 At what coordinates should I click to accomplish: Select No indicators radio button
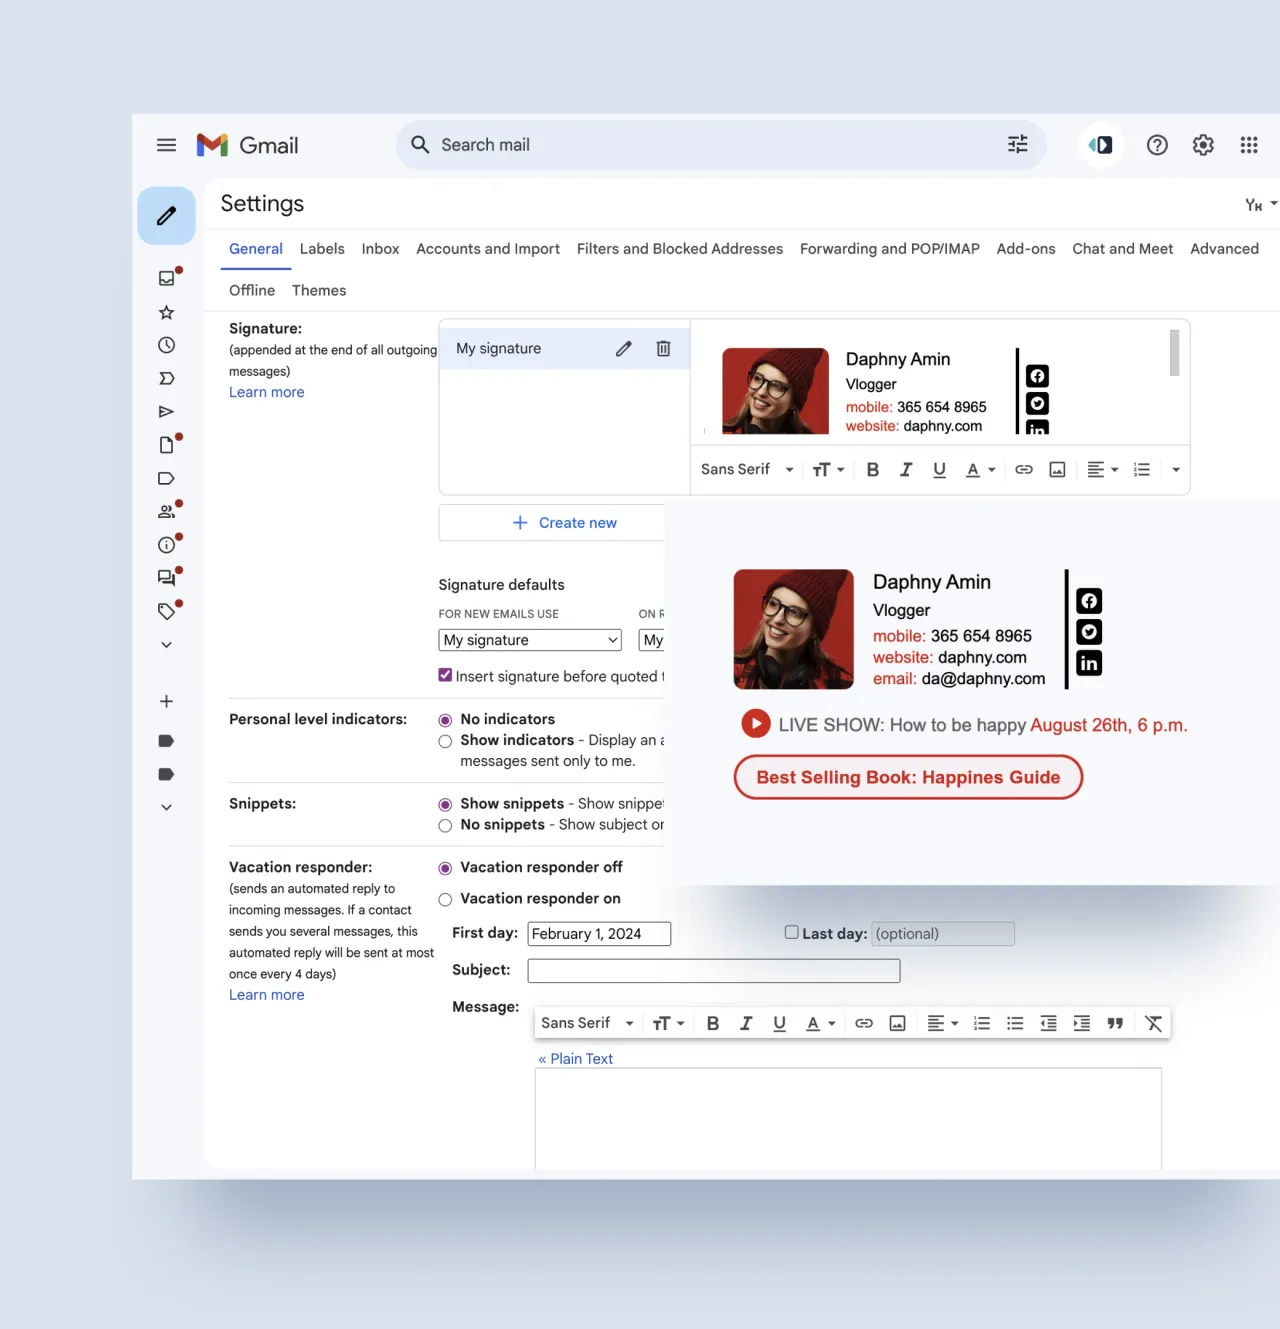pos(445,720)
